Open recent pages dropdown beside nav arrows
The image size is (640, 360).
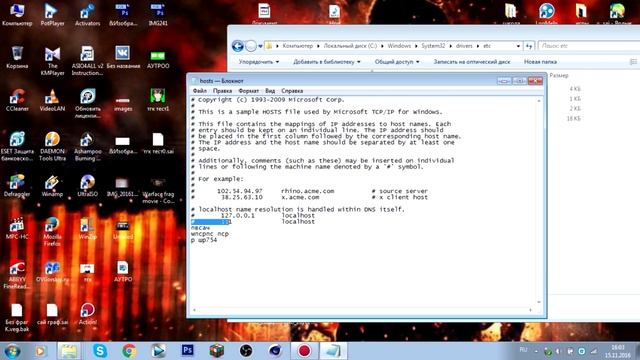pyautogui.click(x=260, y=46)
